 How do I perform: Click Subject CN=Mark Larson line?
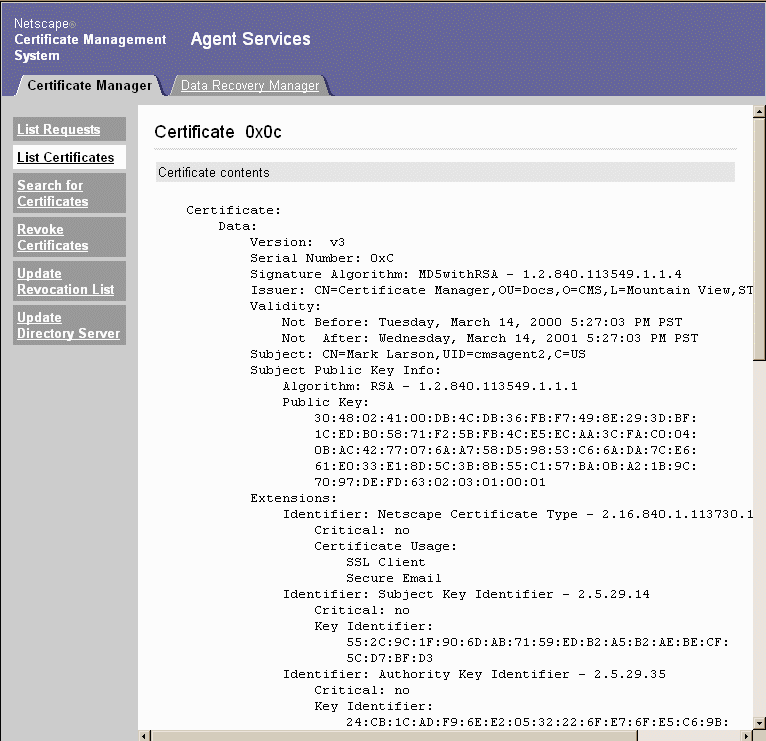click(x=418, y=354)
